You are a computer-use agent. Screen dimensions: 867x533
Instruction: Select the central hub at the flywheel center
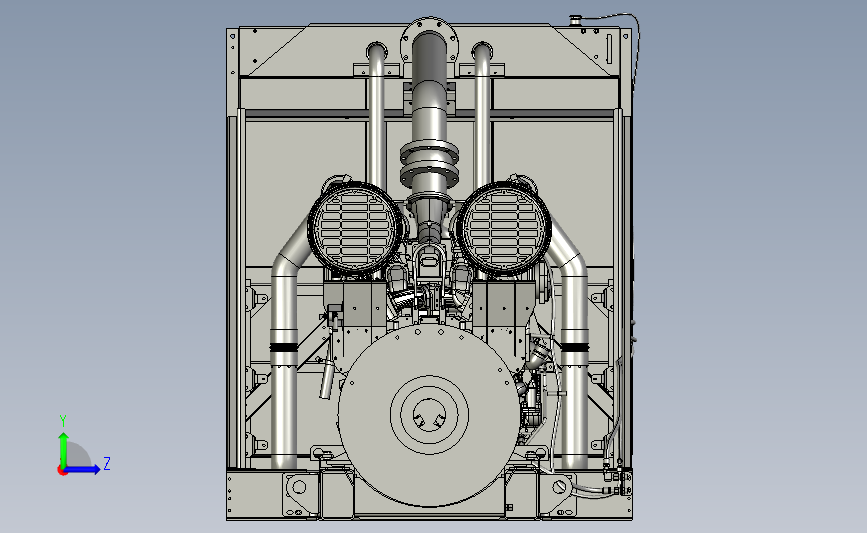pos(429,414)
